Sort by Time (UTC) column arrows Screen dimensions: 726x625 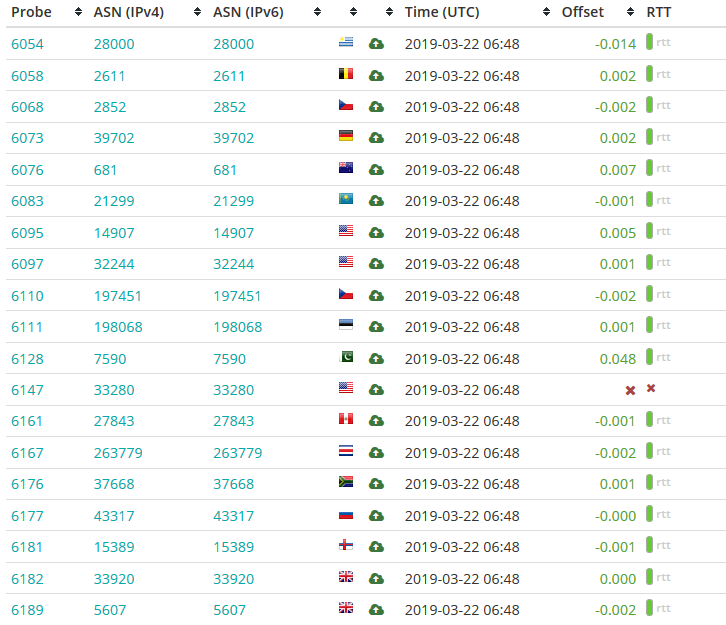(546, 12)
